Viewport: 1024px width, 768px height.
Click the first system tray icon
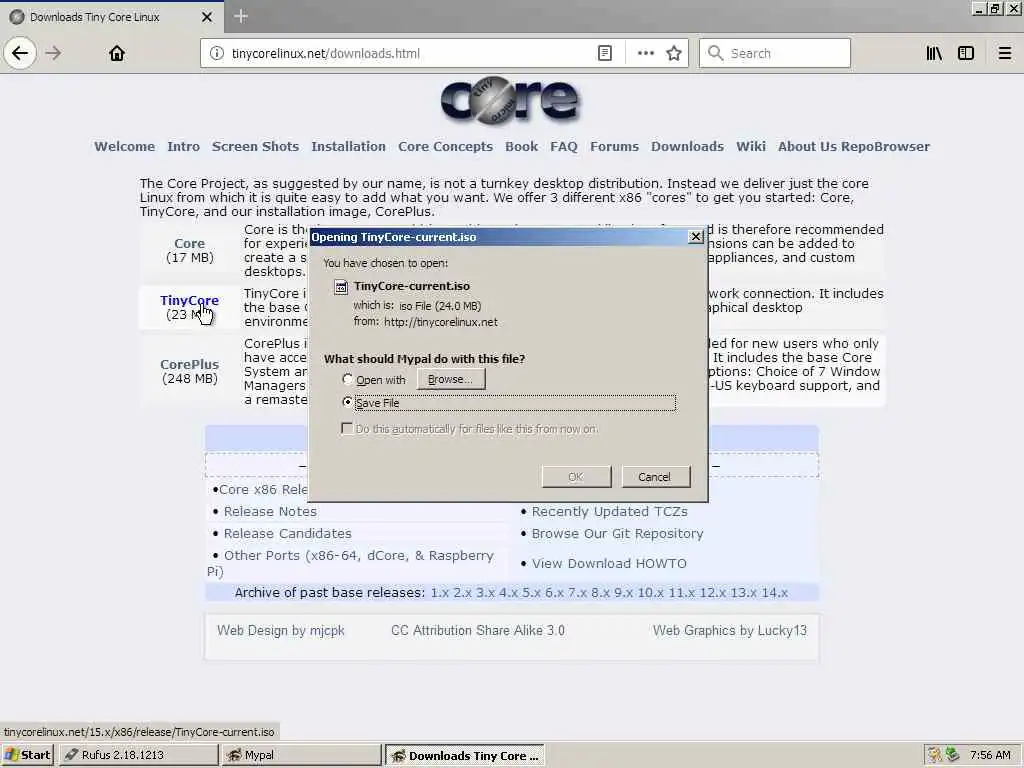click(x=935, y=755)
